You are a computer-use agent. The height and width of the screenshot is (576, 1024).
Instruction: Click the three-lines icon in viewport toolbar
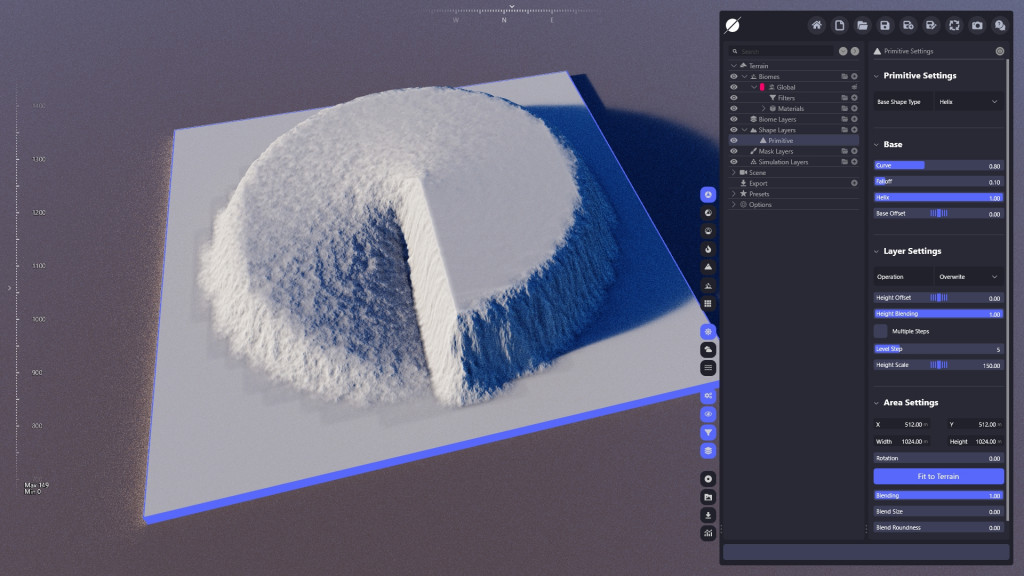[x=708, y=368]
